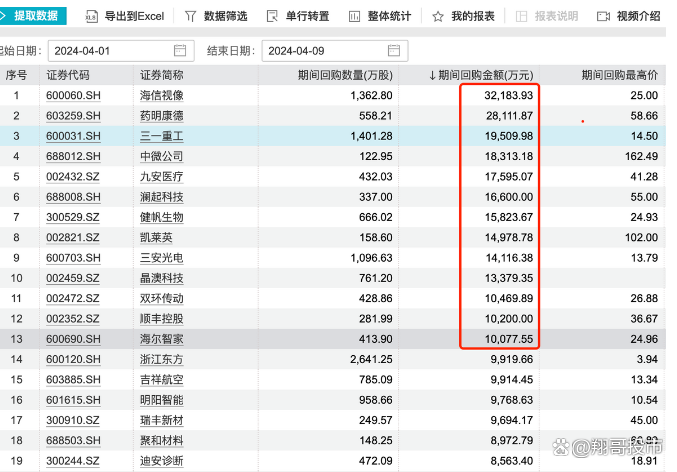Open stock code 002459.SZ link
The width and height of the screenshot is (677, 472).
(73, 278)
